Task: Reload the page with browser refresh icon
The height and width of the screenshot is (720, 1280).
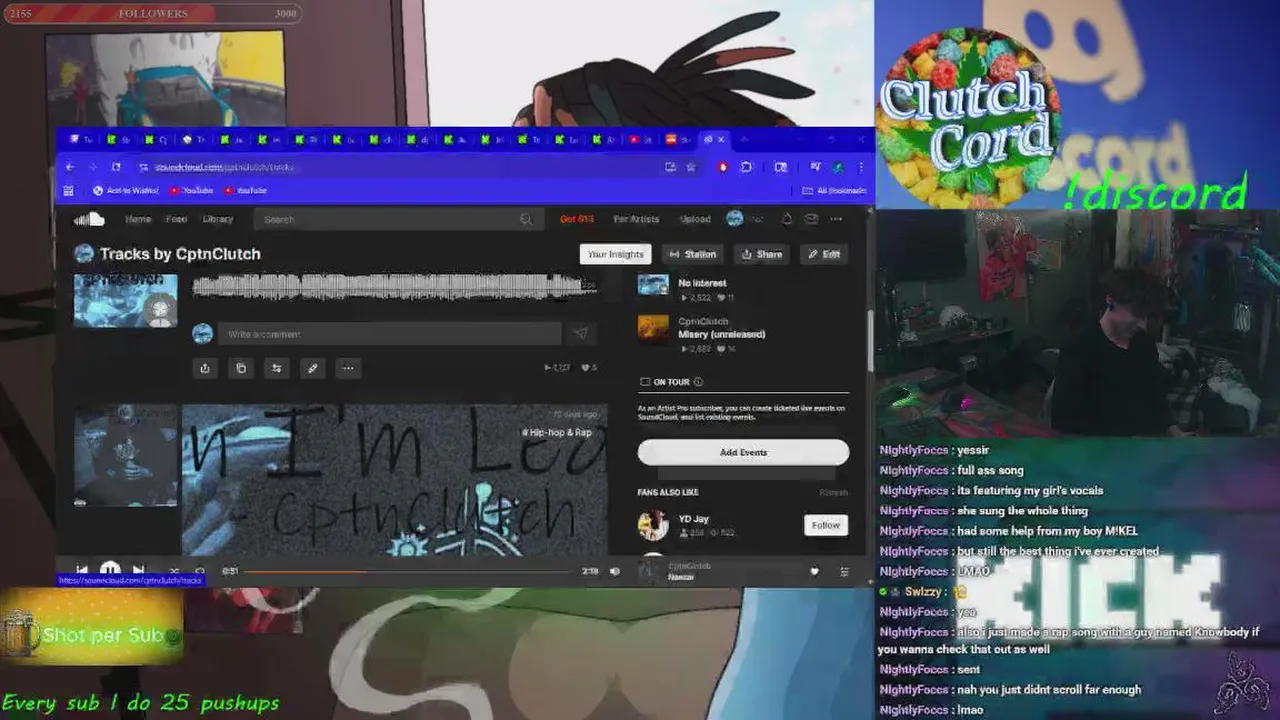Action: 116,167
